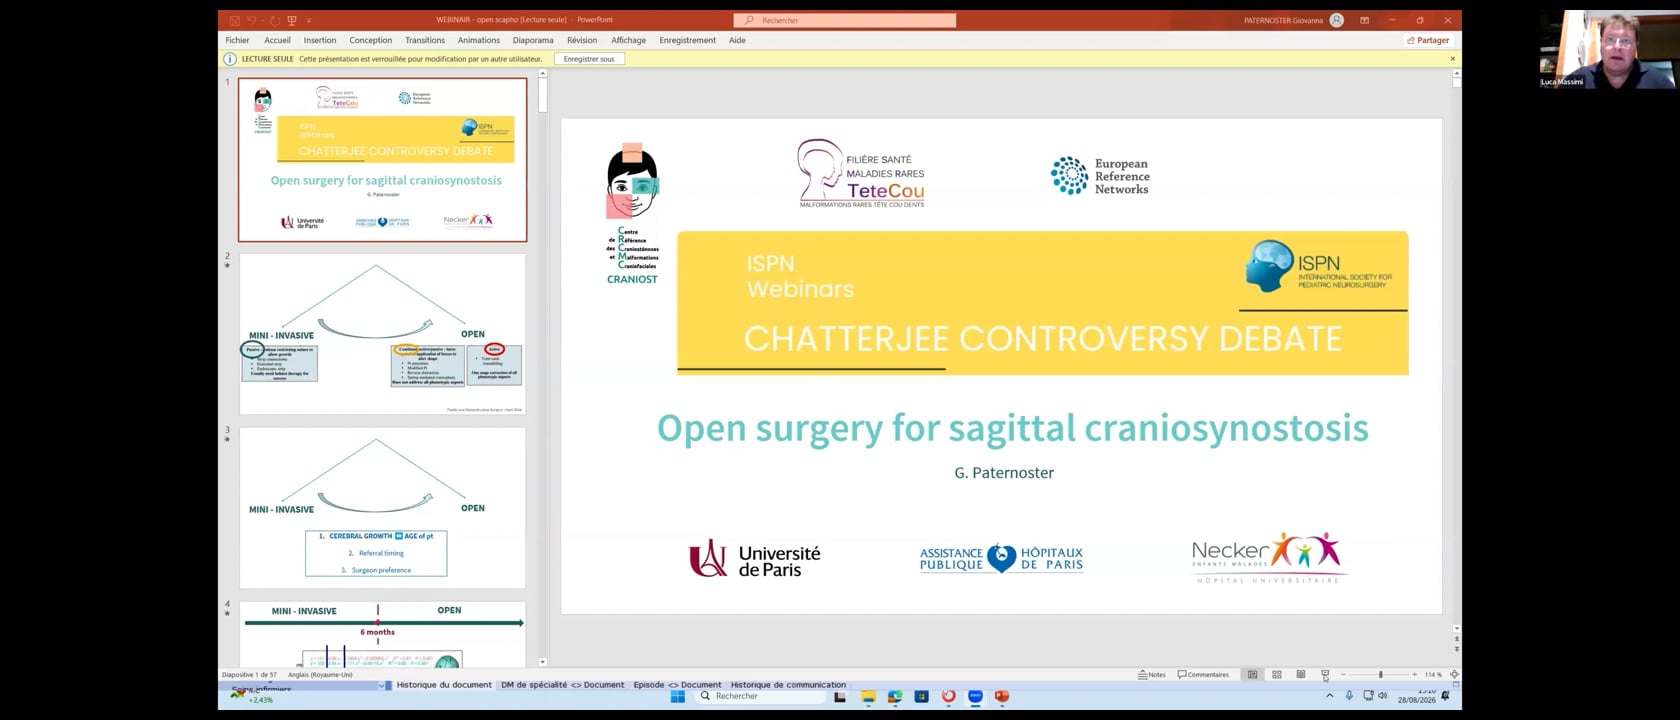Open the Aide tab
This screenshot has height=720, width=1680.
[737, 40]
